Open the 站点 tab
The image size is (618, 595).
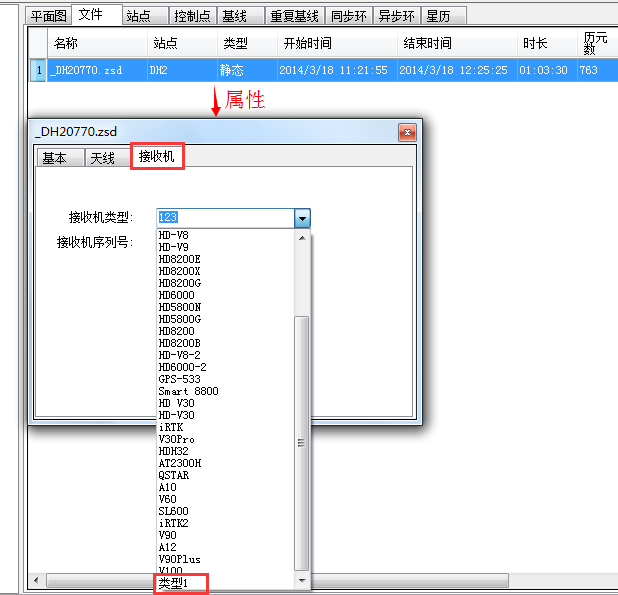[145, 16]
